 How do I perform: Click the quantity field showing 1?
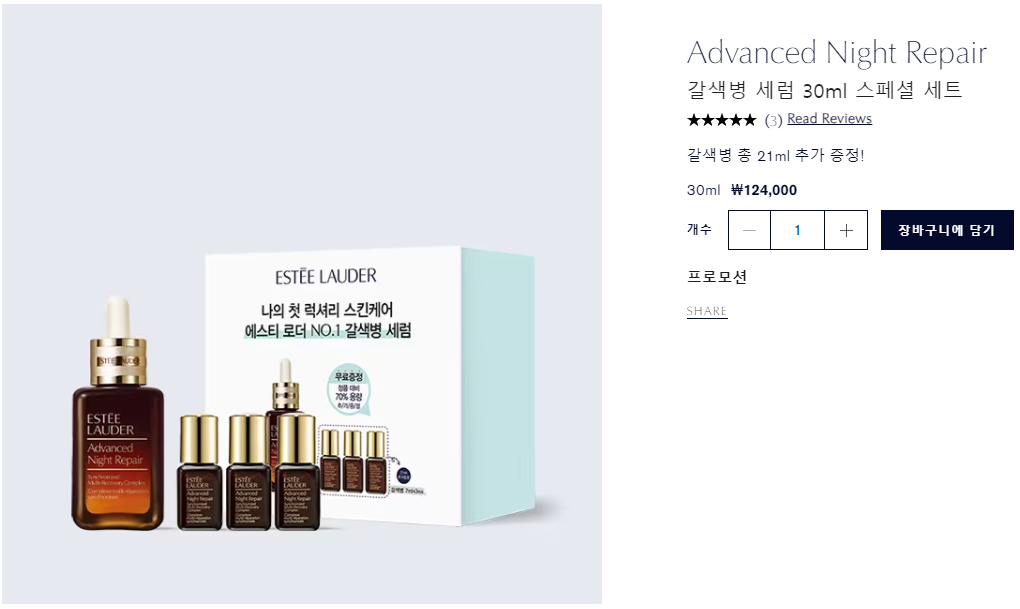click(798, 230)
